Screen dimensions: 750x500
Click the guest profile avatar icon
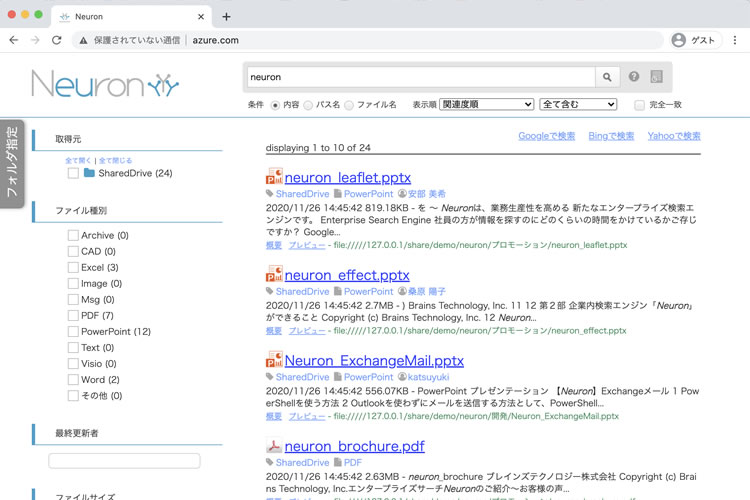678,40
